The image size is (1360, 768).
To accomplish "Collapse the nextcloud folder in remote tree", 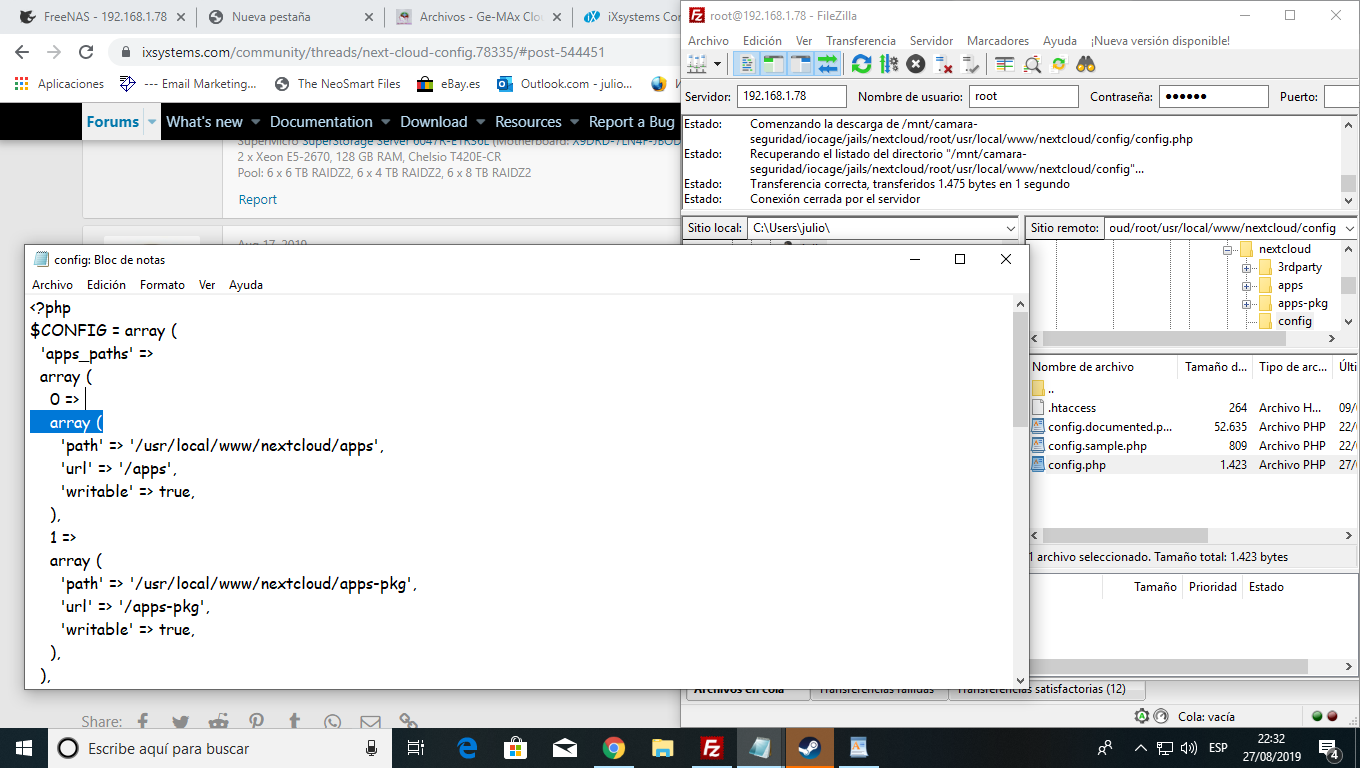I will click(1228, 250).
